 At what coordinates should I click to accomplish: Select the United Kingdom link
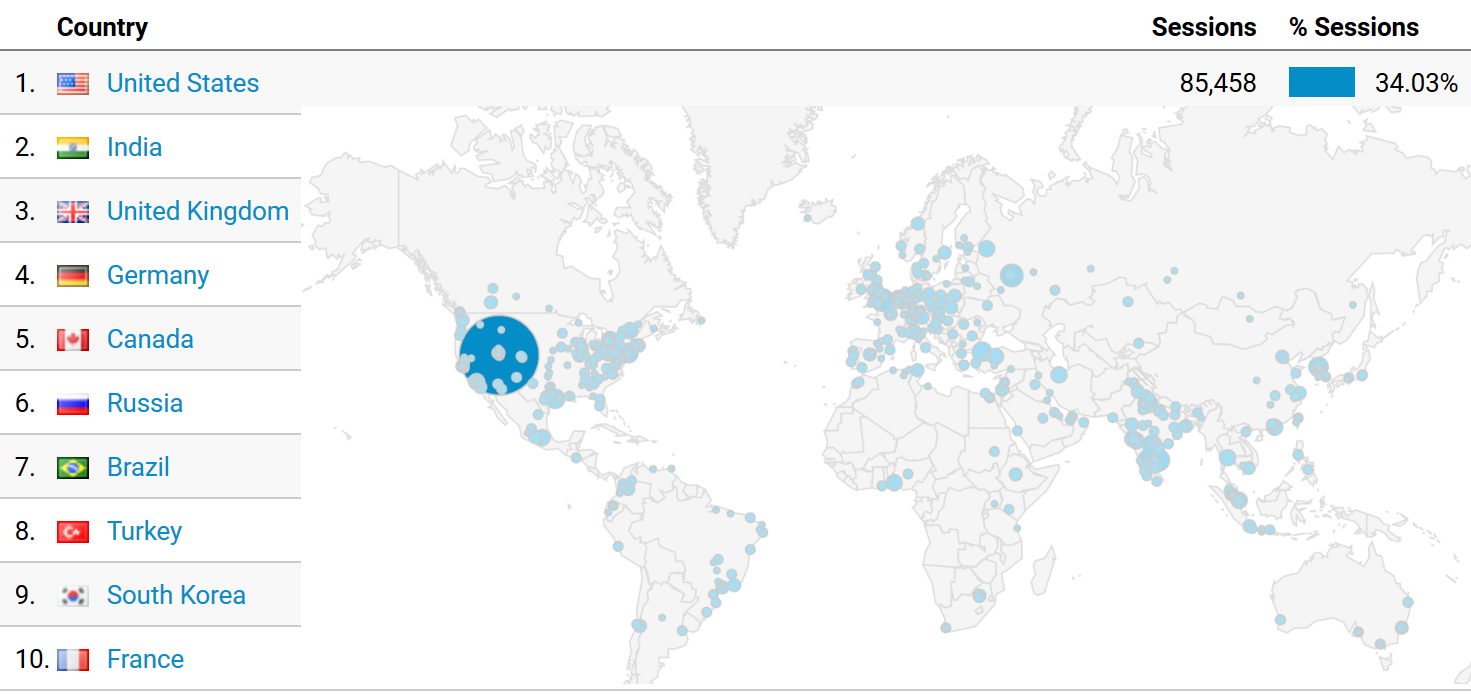pyautogui.click(x=198, y=211)
